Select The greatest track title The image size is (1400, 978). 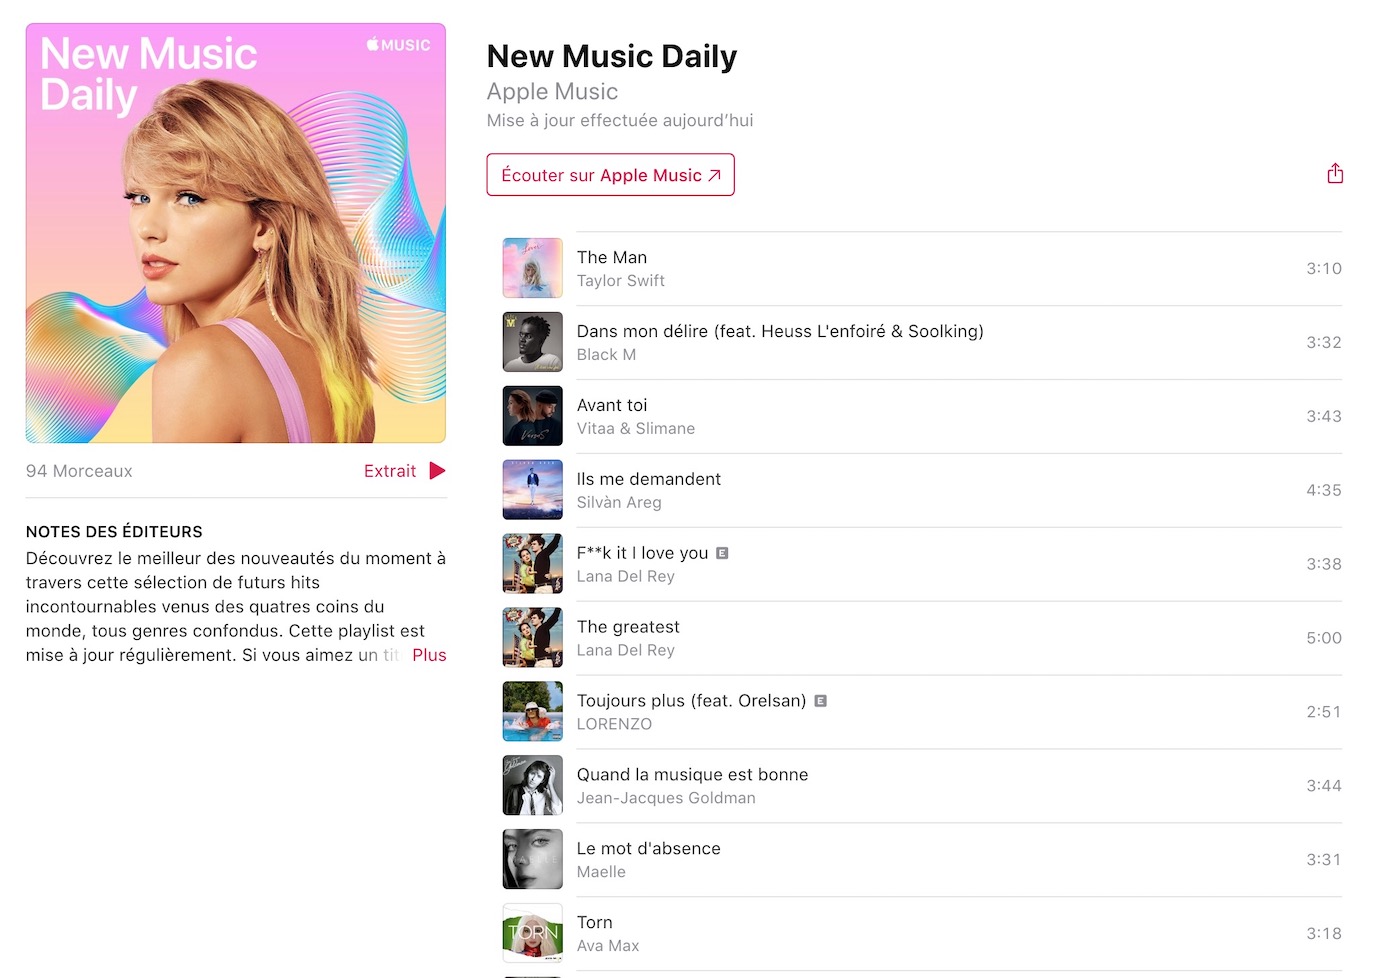click(x=628, y=627)
